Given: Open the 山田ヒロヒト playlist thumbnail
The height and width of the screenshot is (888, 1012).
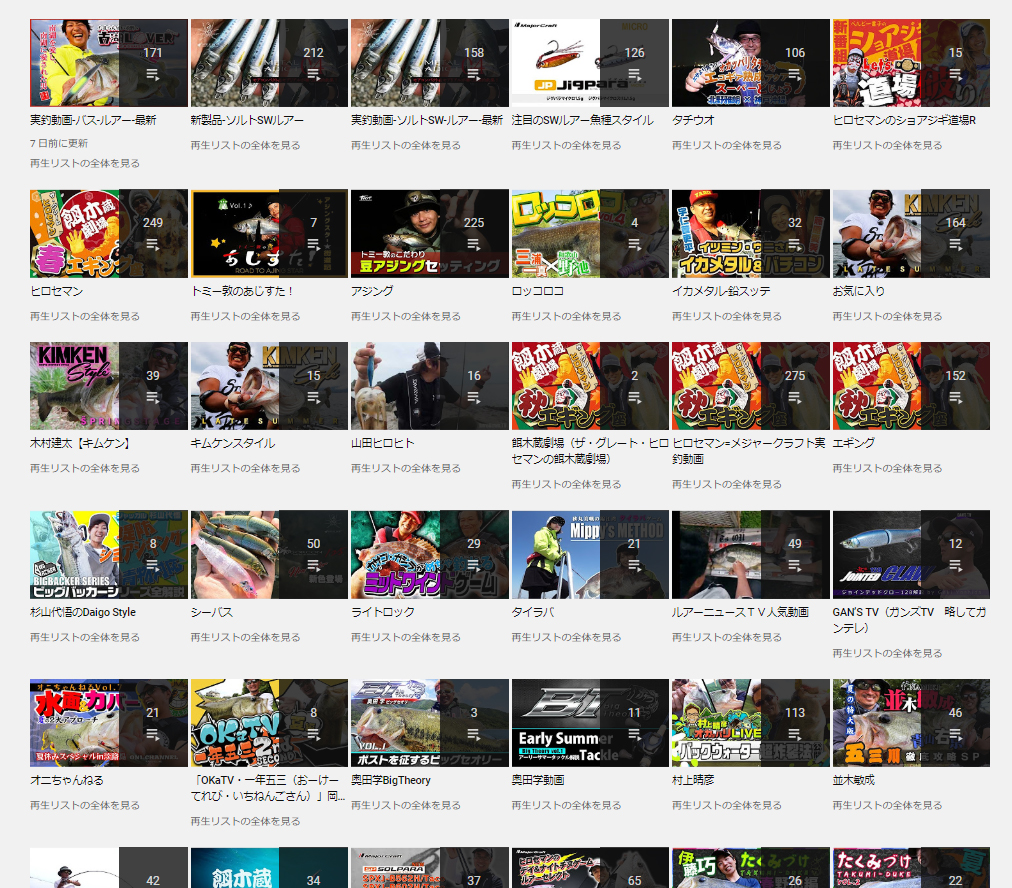Looking at the screenshot, I should [x=395, y=386].
